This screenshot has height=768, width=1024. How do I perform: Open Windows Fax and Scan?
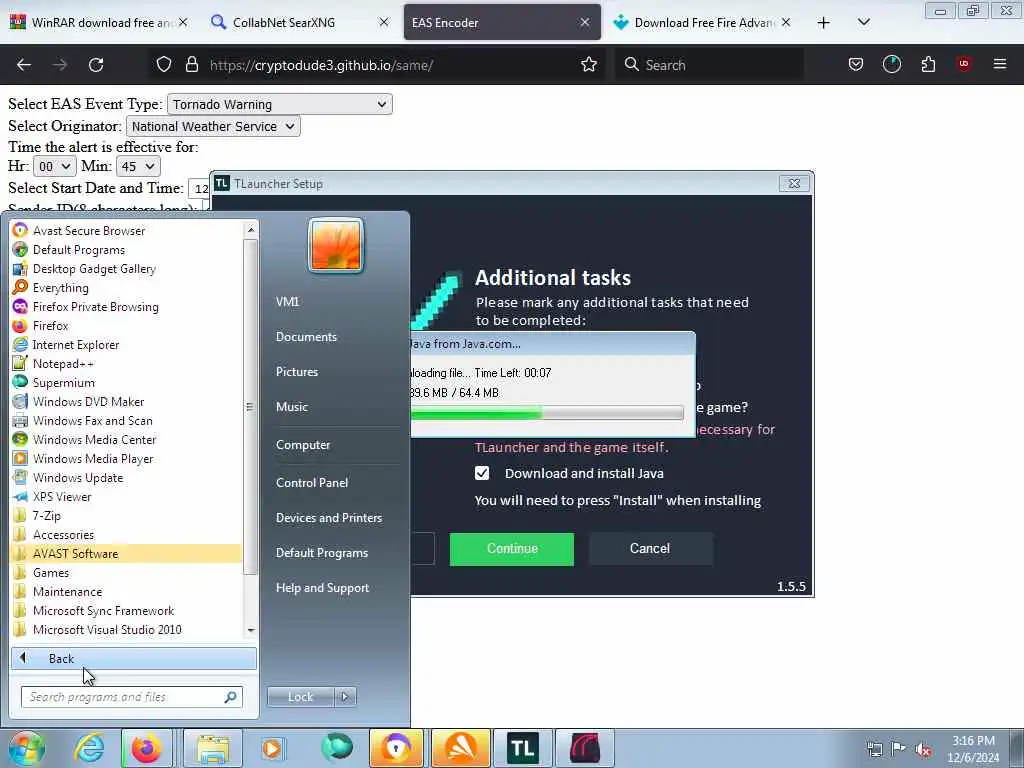tap(92, 420)
